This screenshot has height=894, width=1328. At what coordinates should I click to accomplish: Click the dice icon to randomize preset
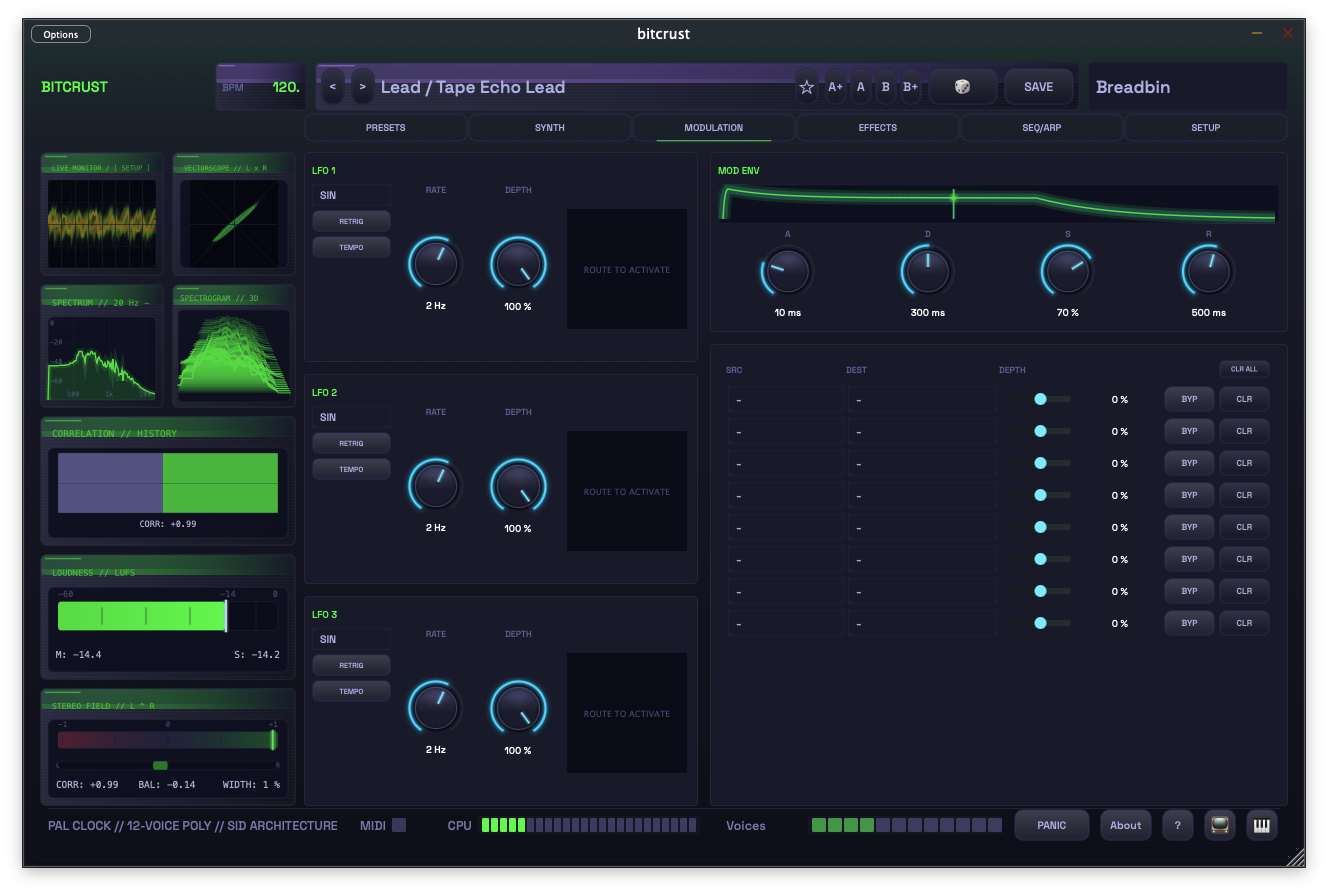[x=962, y=87]
